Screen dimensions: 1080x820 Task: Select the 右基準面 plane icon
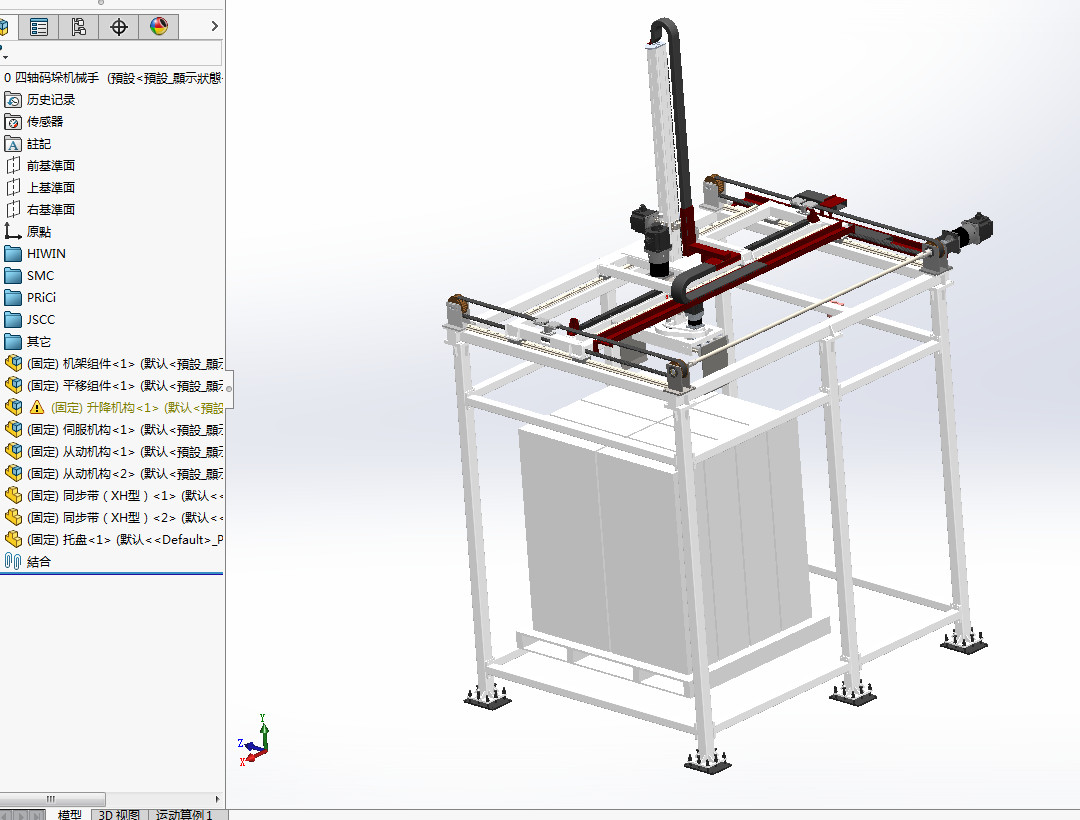pos(12,209)
